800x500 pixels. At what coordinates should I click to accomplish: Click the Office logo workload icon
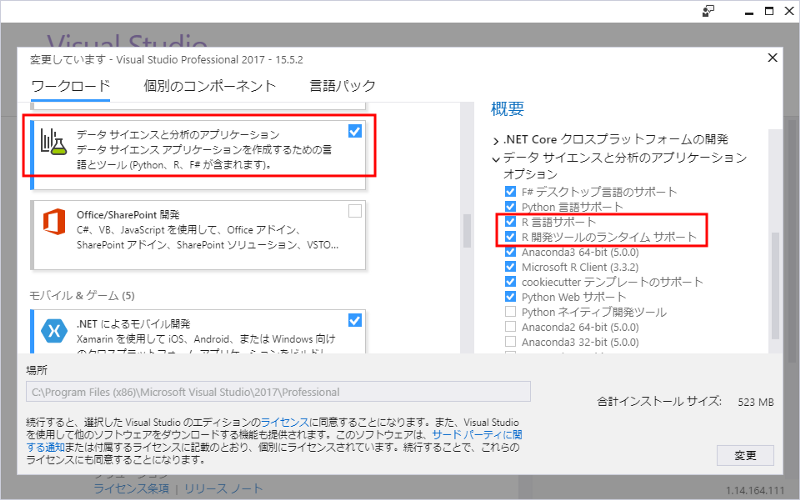tap(54, 221)
